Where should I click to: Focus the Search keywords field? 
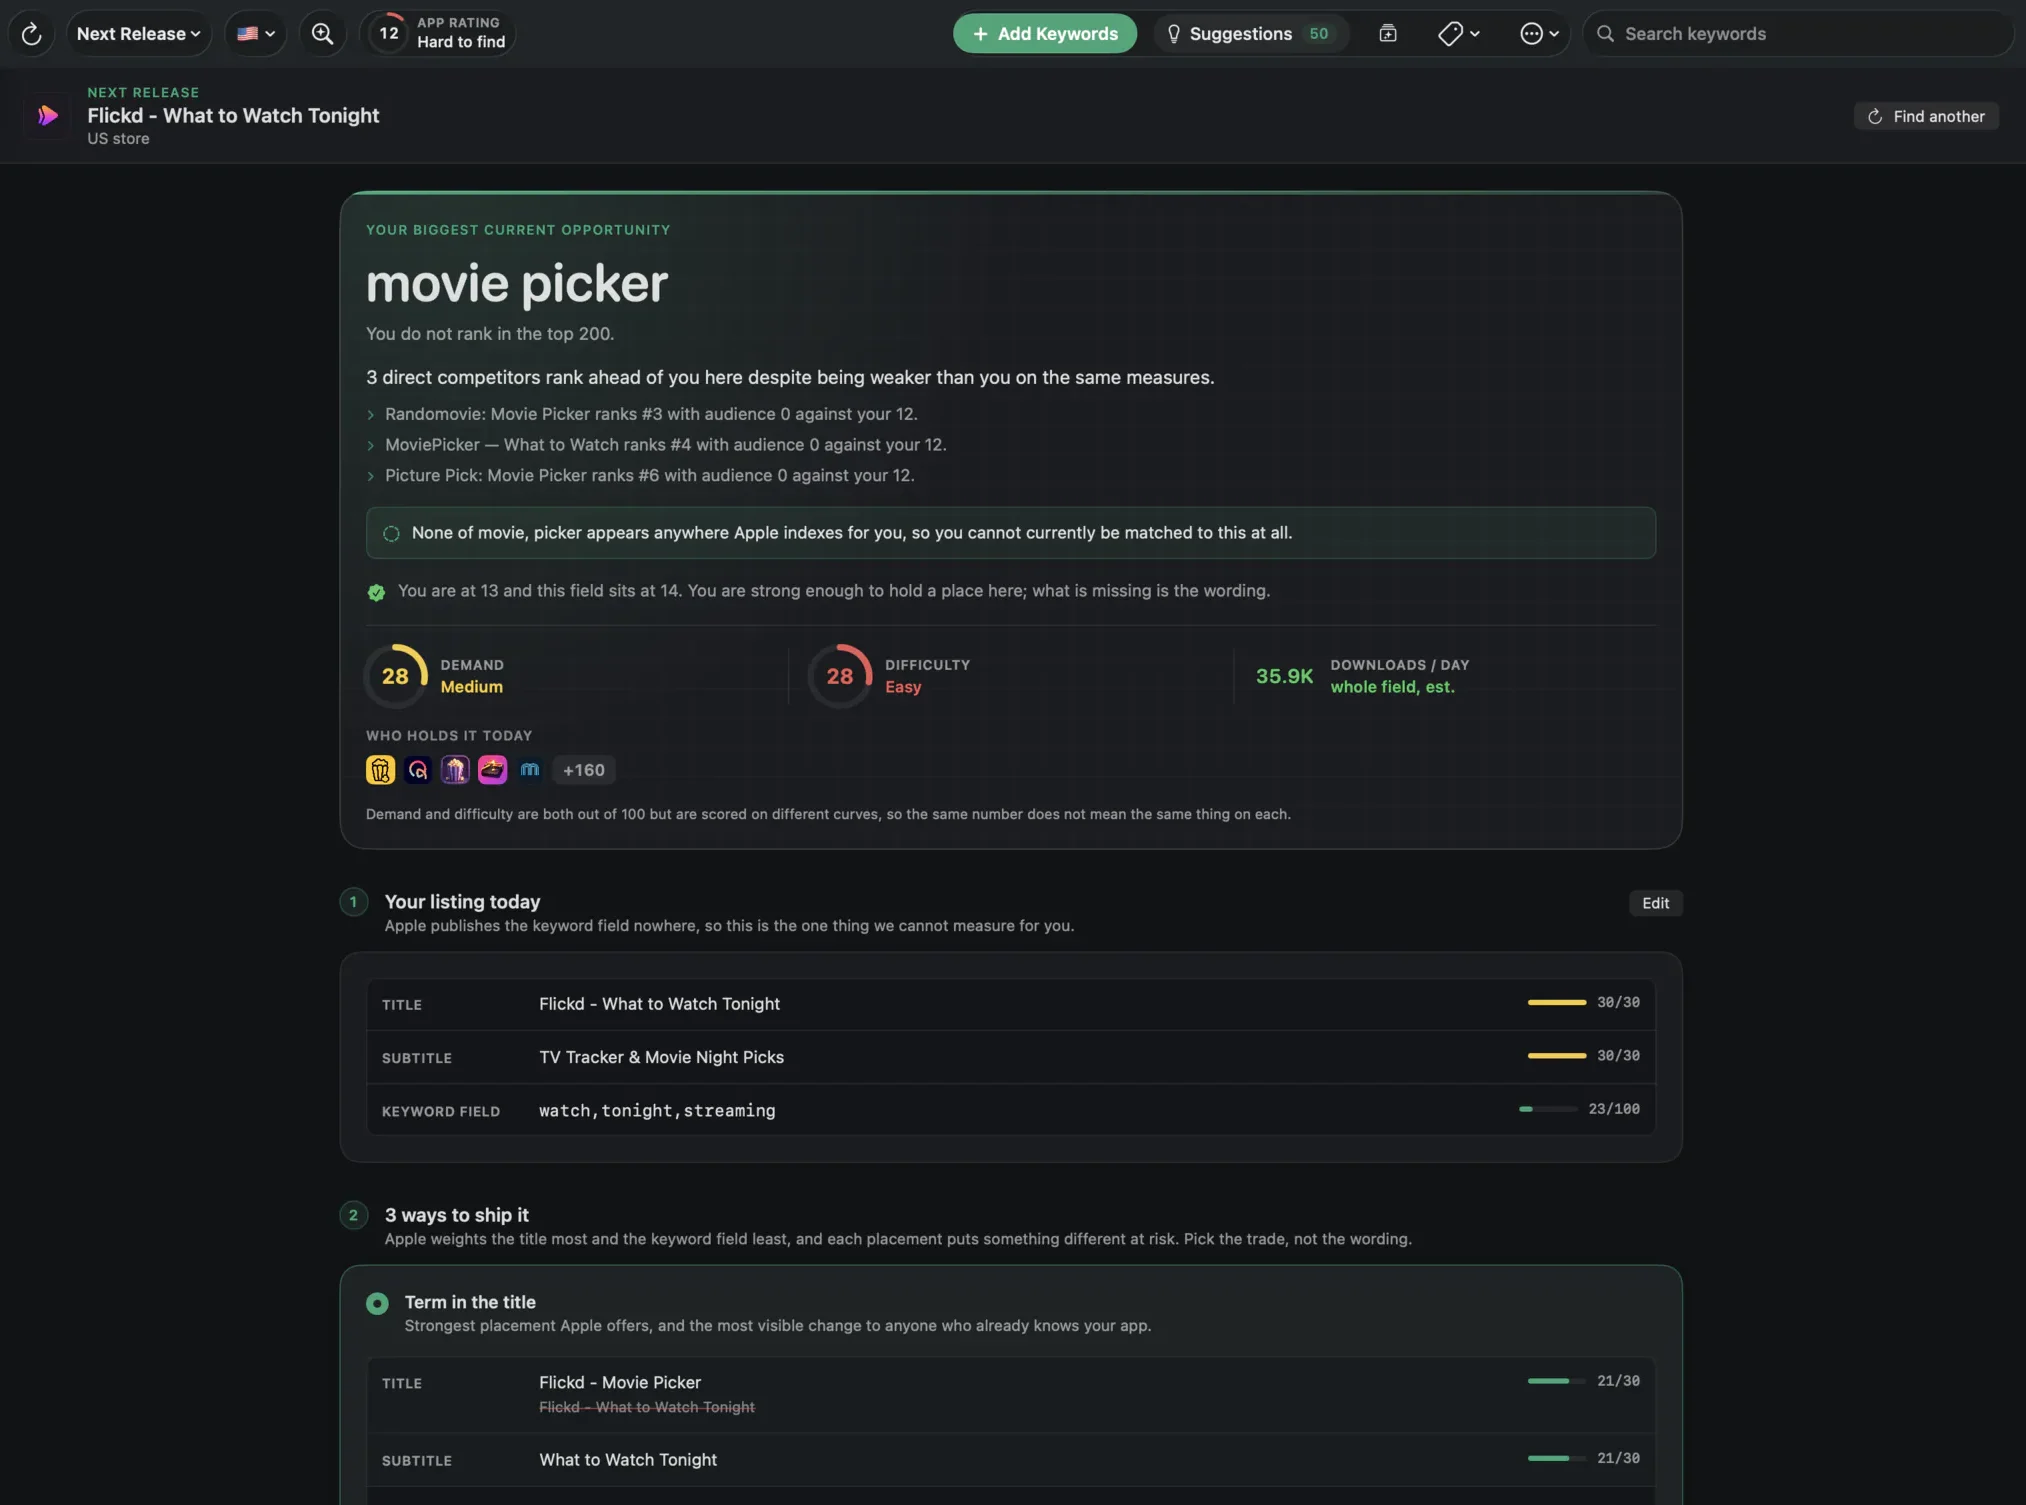pos(1797,34)
